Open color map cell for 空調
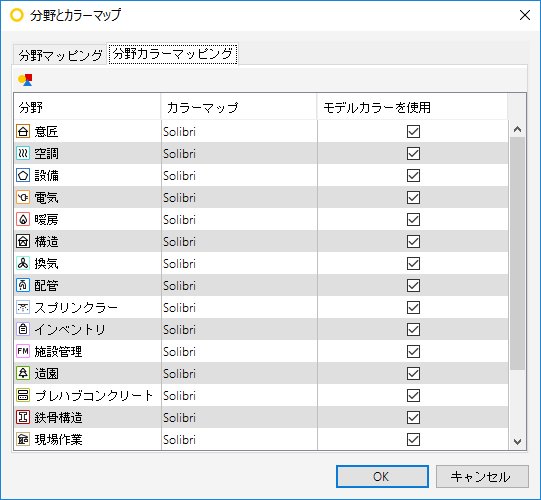 coord(239,153)
